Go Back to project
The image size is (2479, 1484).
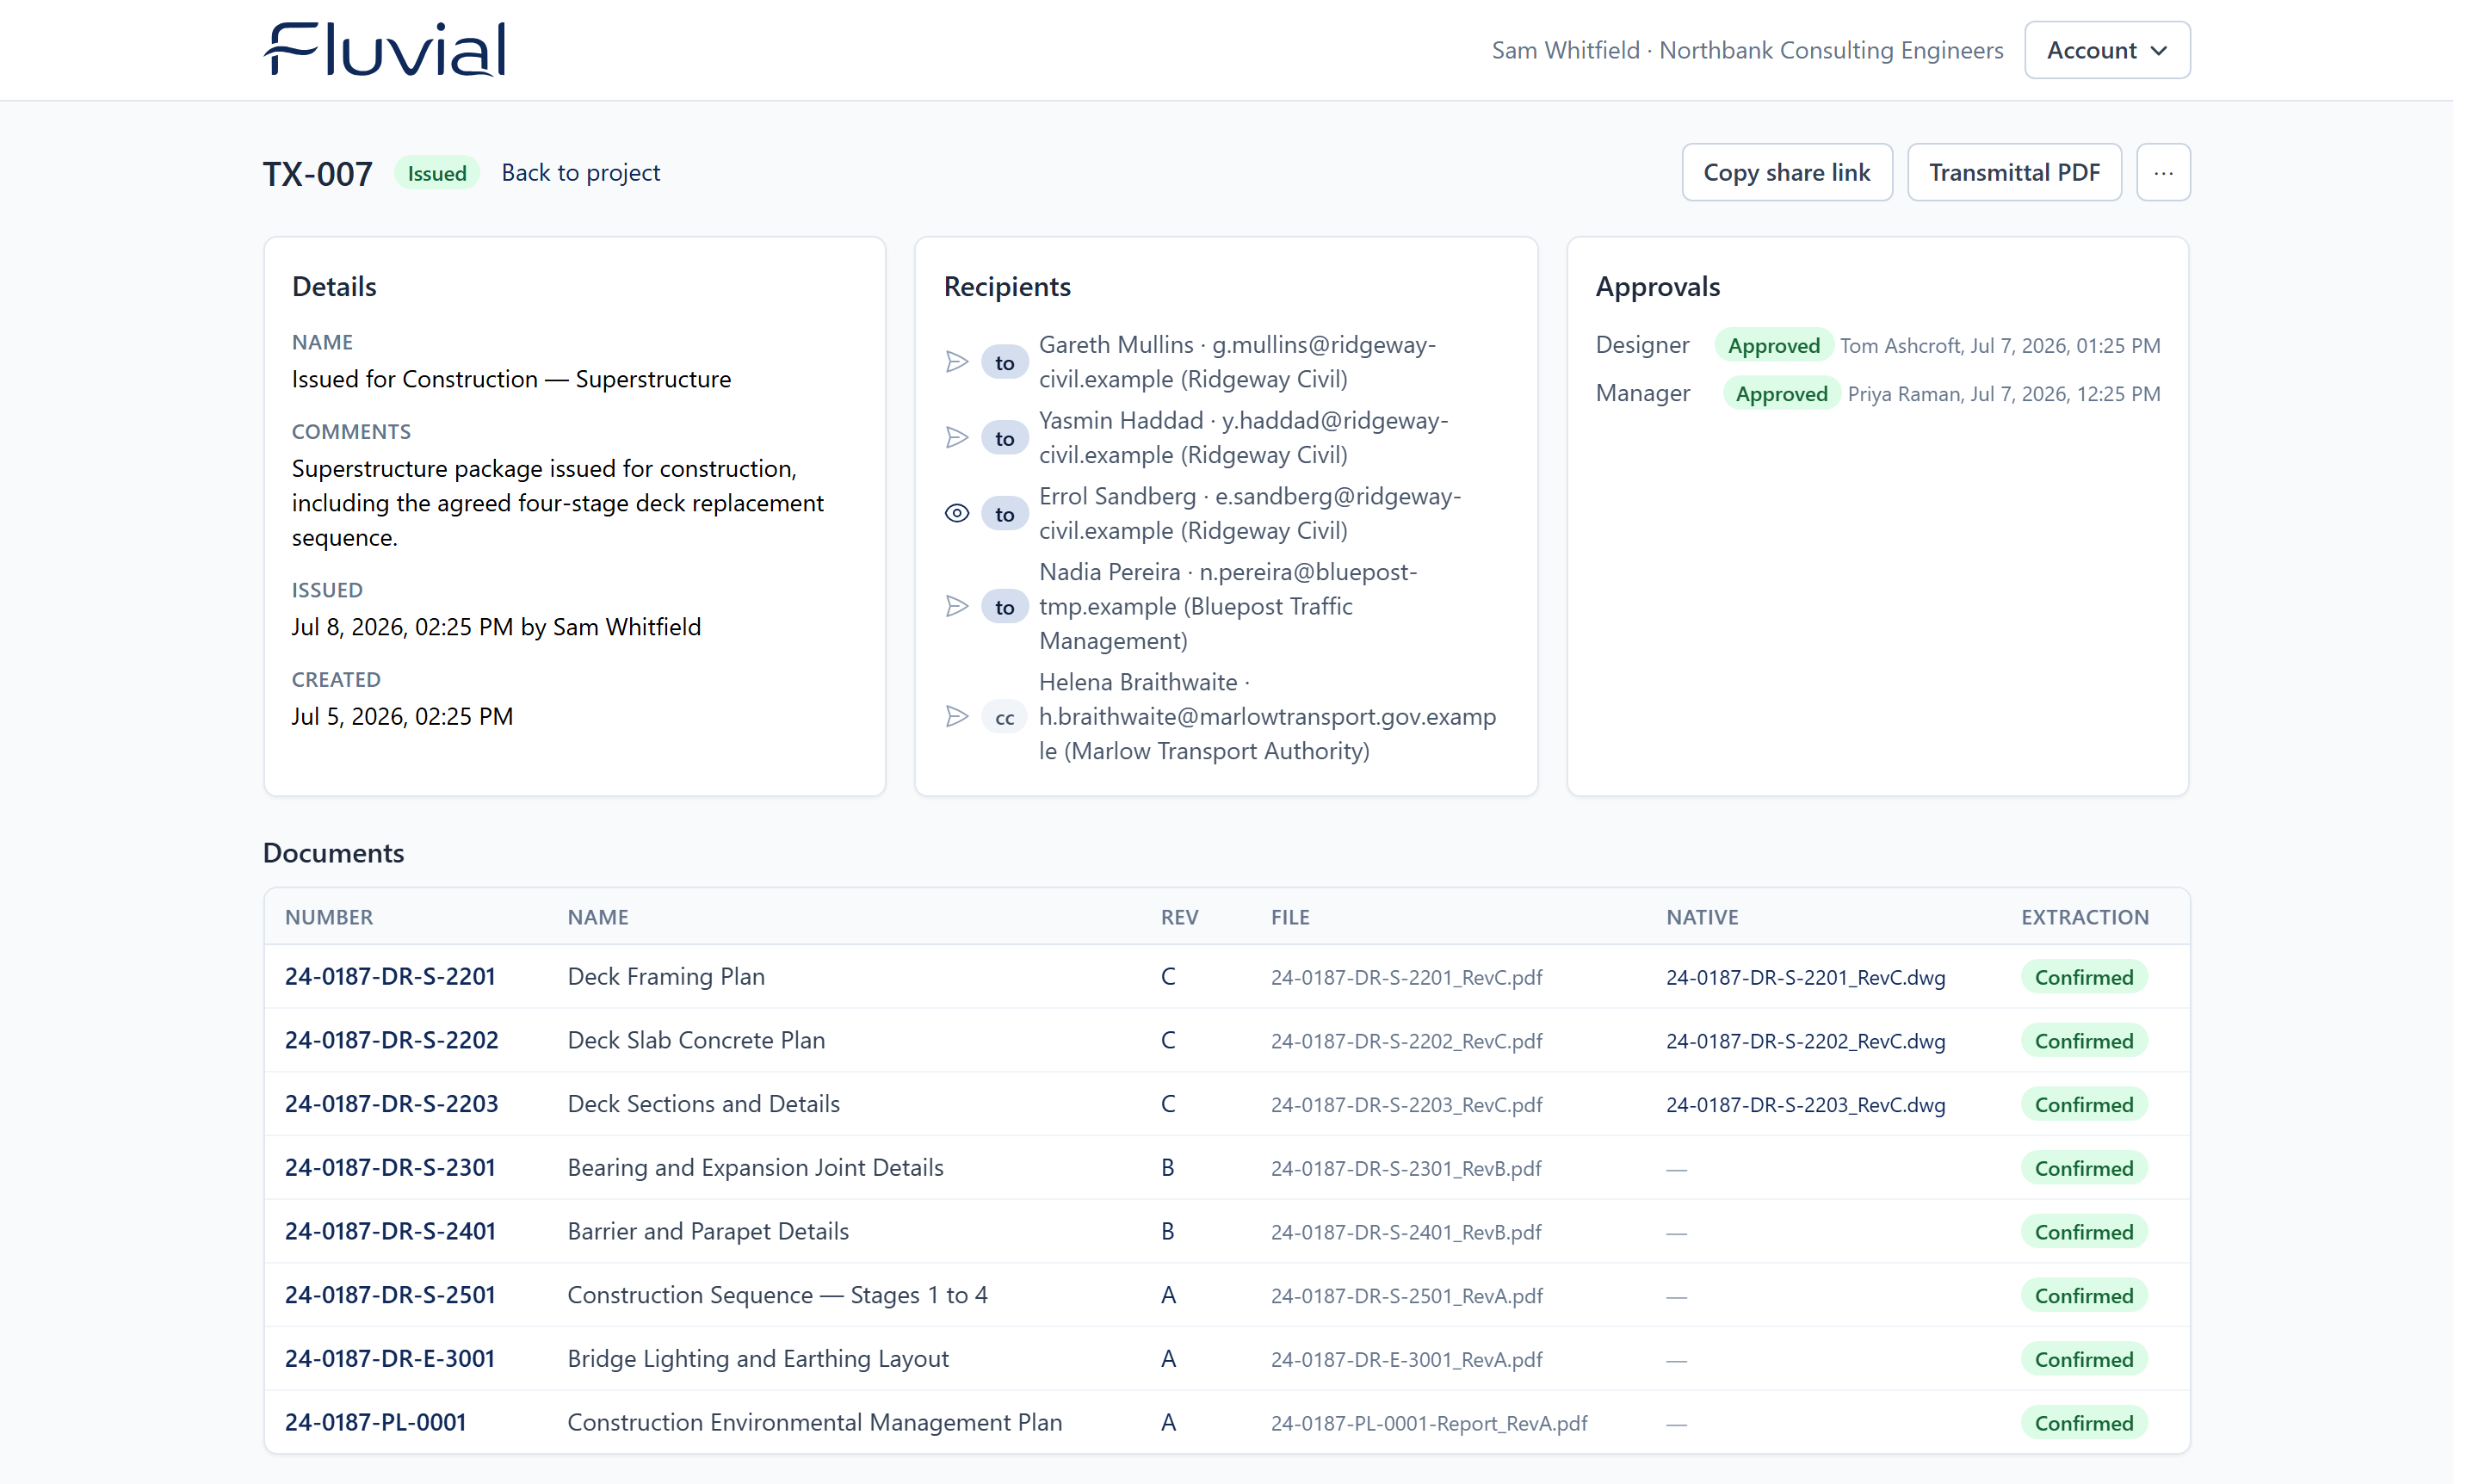[581, 173]
